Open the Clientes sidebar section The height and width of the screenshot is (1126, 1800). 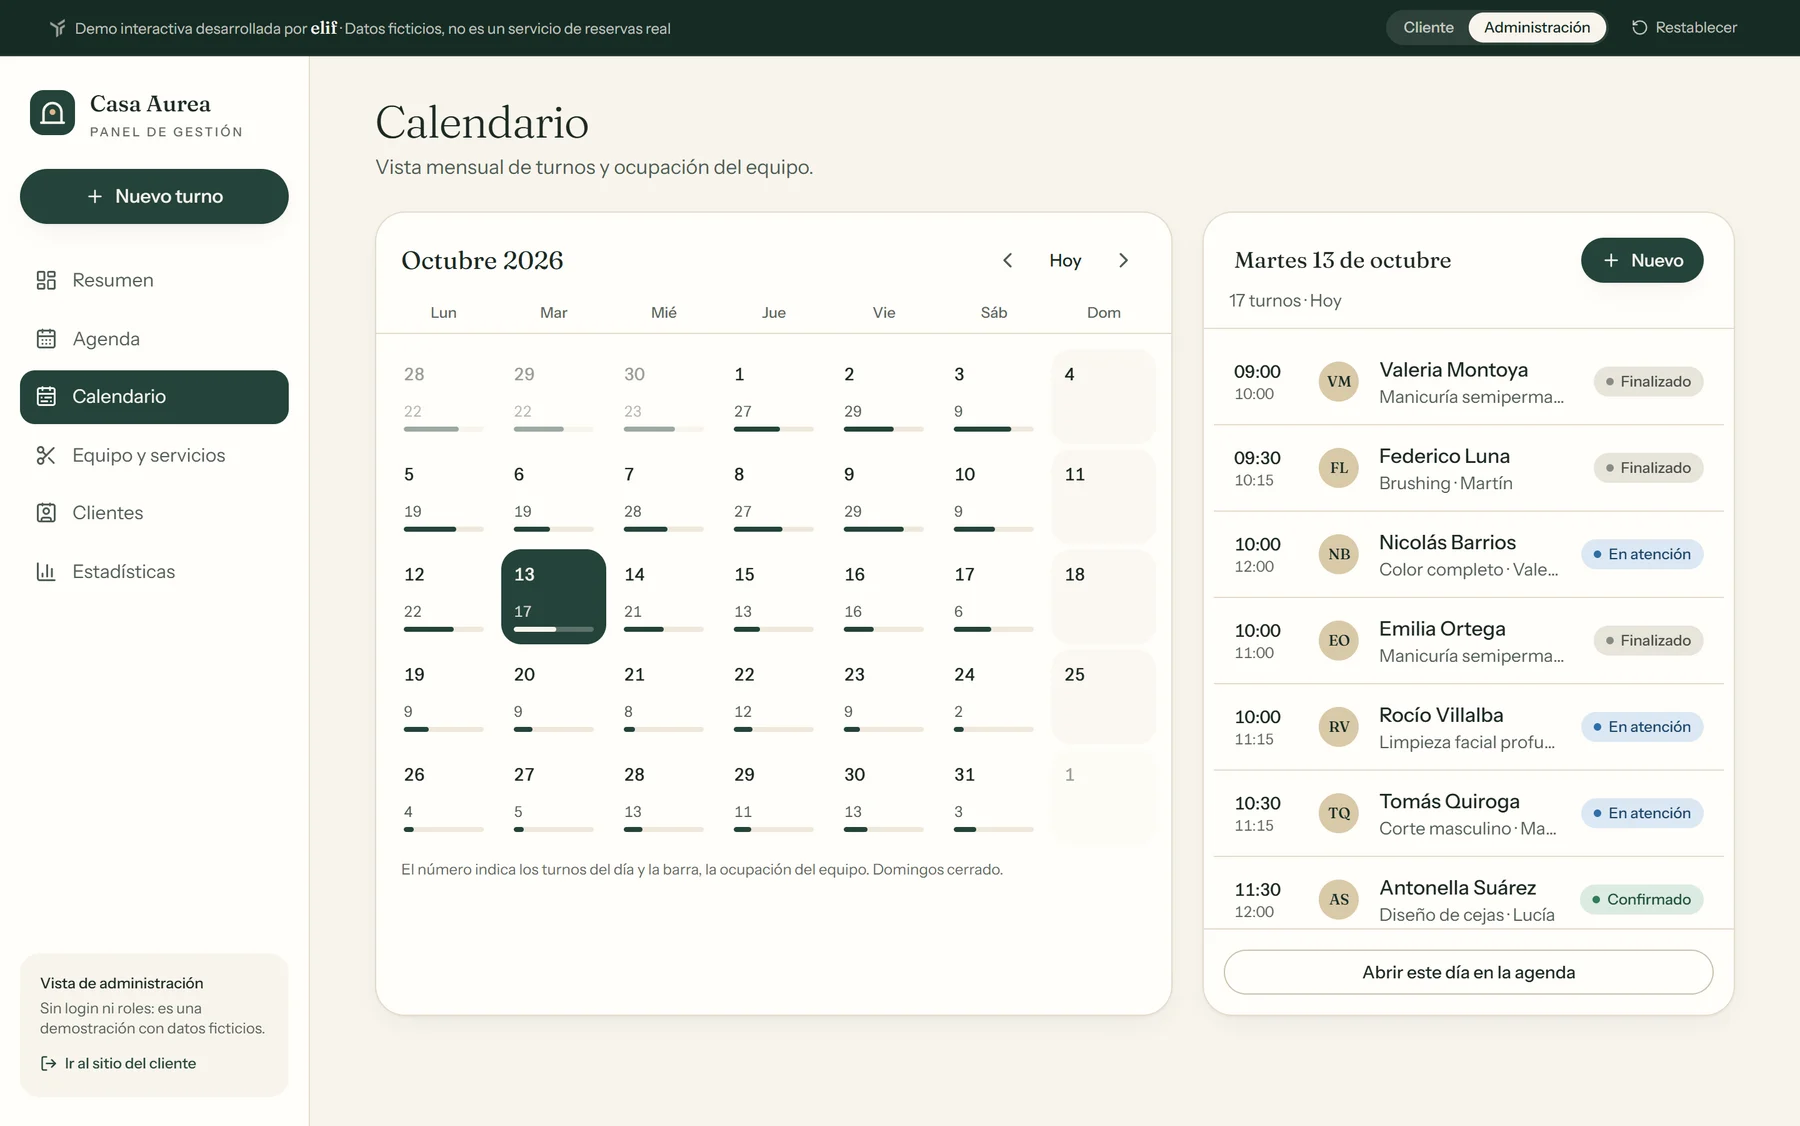(x=154, y=513)
